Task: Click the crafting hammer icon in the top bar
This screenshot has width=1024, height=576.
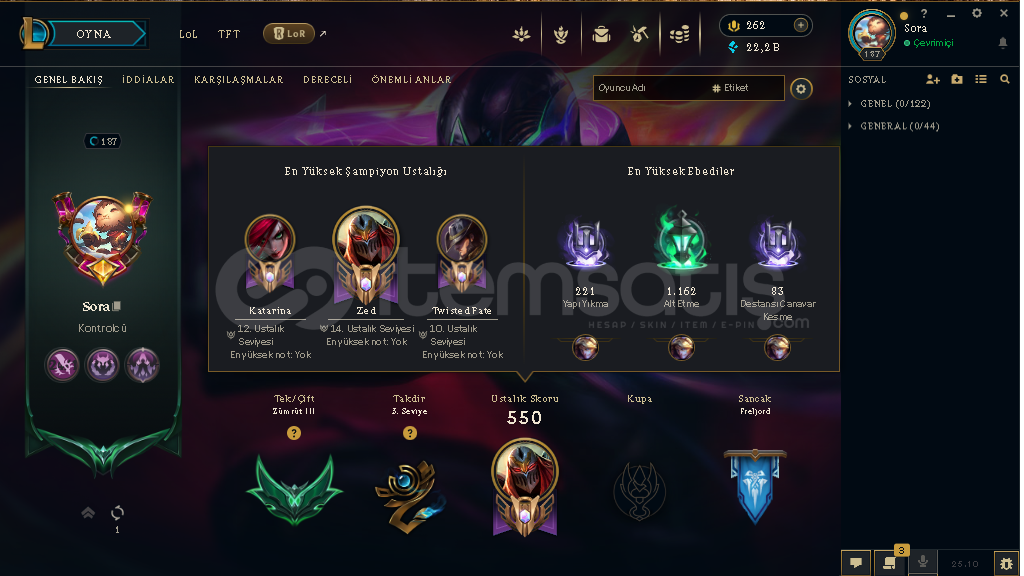Action: (x=639, y=35)
